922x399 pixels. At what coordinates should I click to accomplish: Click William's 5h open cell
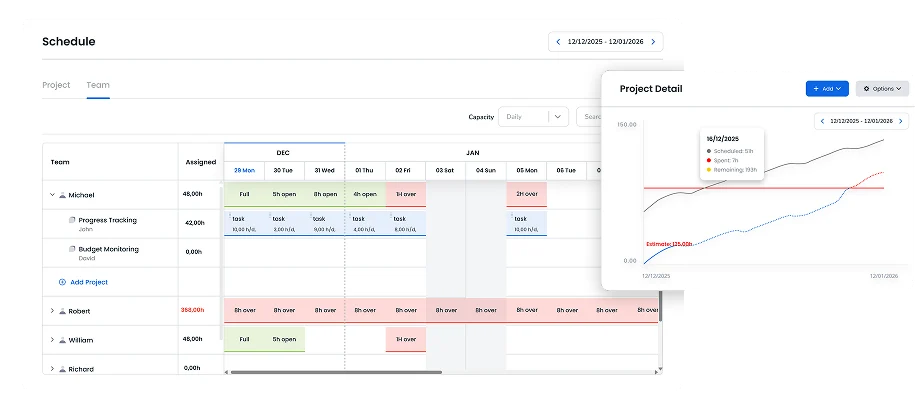(x=285, y=339)
